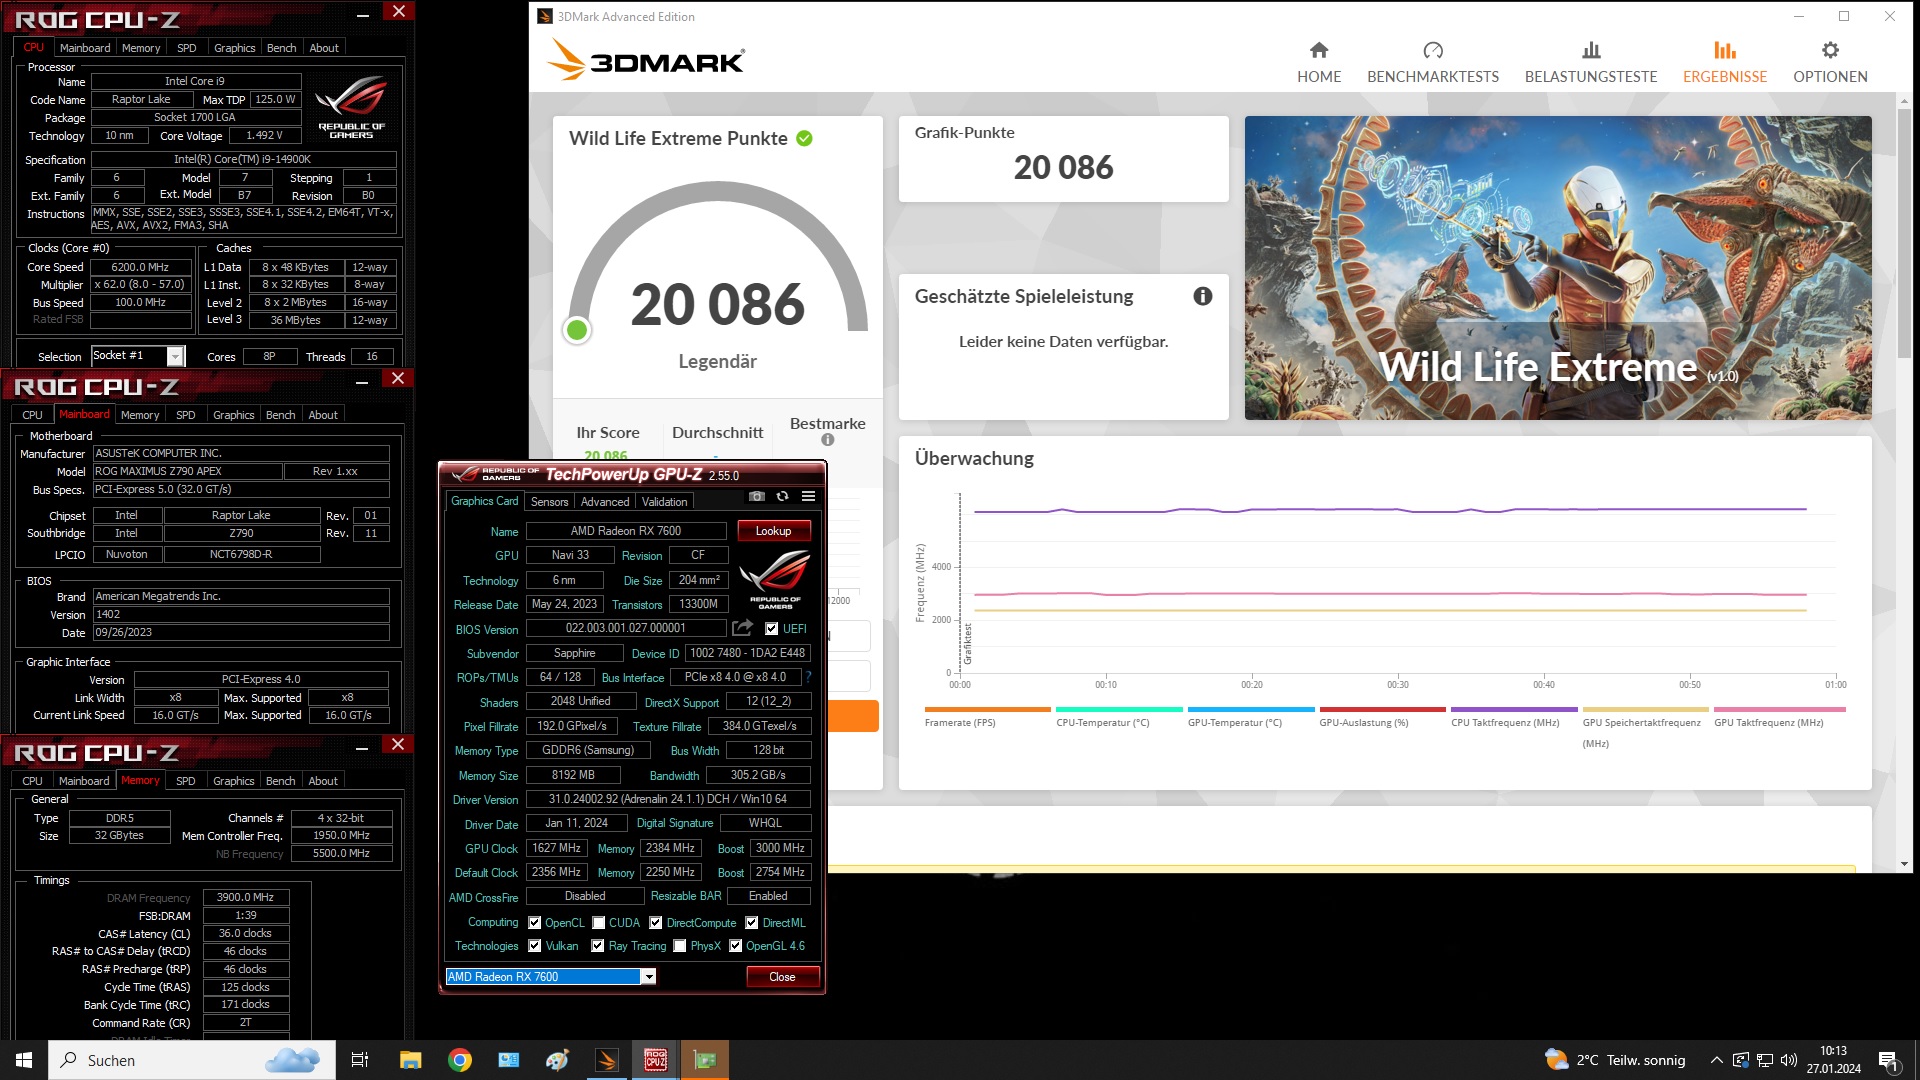Screen dimensions: 1920x1080
Task: Open ERGEBNISSE in 3DMark navigation
Action: coord(1725,63)
